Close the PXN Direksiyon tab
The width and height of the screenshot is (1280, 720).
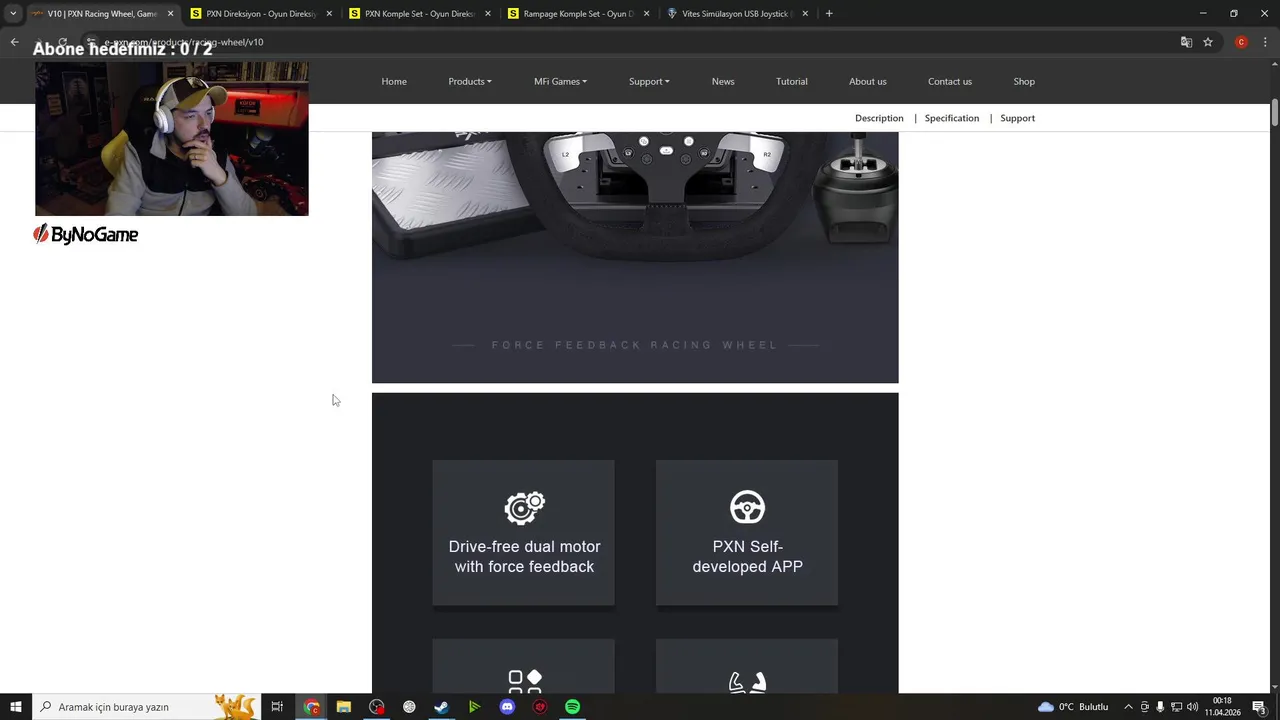(329, 14)
